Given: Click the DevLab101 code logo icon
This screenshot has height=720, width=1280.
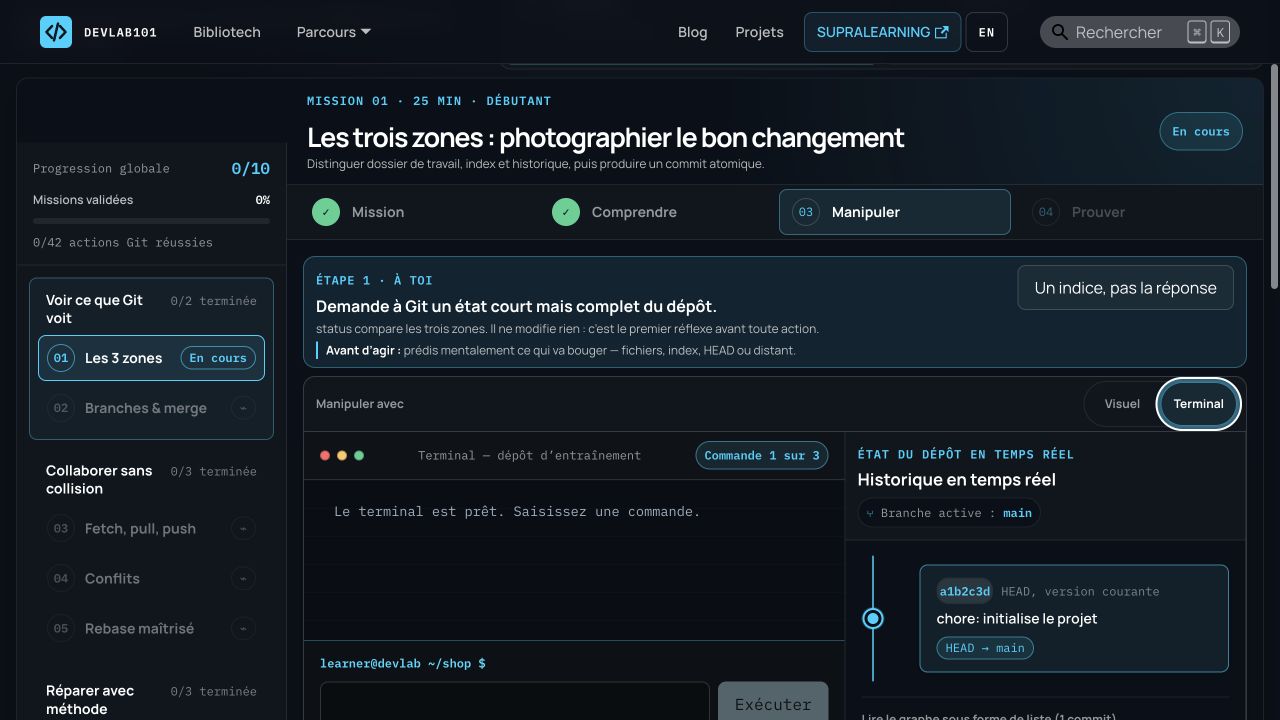Looking at the screenshot, I should 56,32.
